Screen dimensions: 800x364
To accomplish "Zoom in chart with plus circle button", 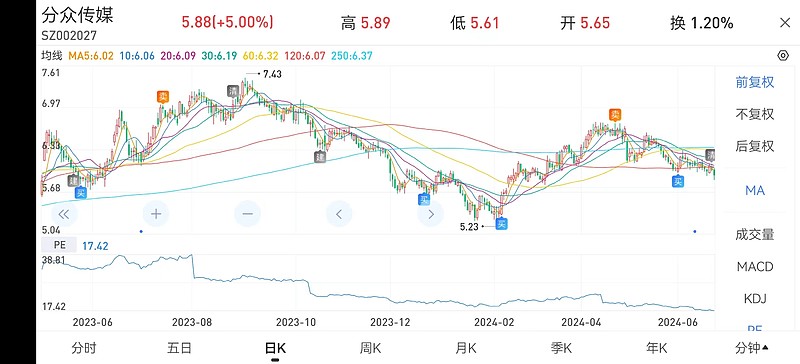I will (x=156, y=214).
